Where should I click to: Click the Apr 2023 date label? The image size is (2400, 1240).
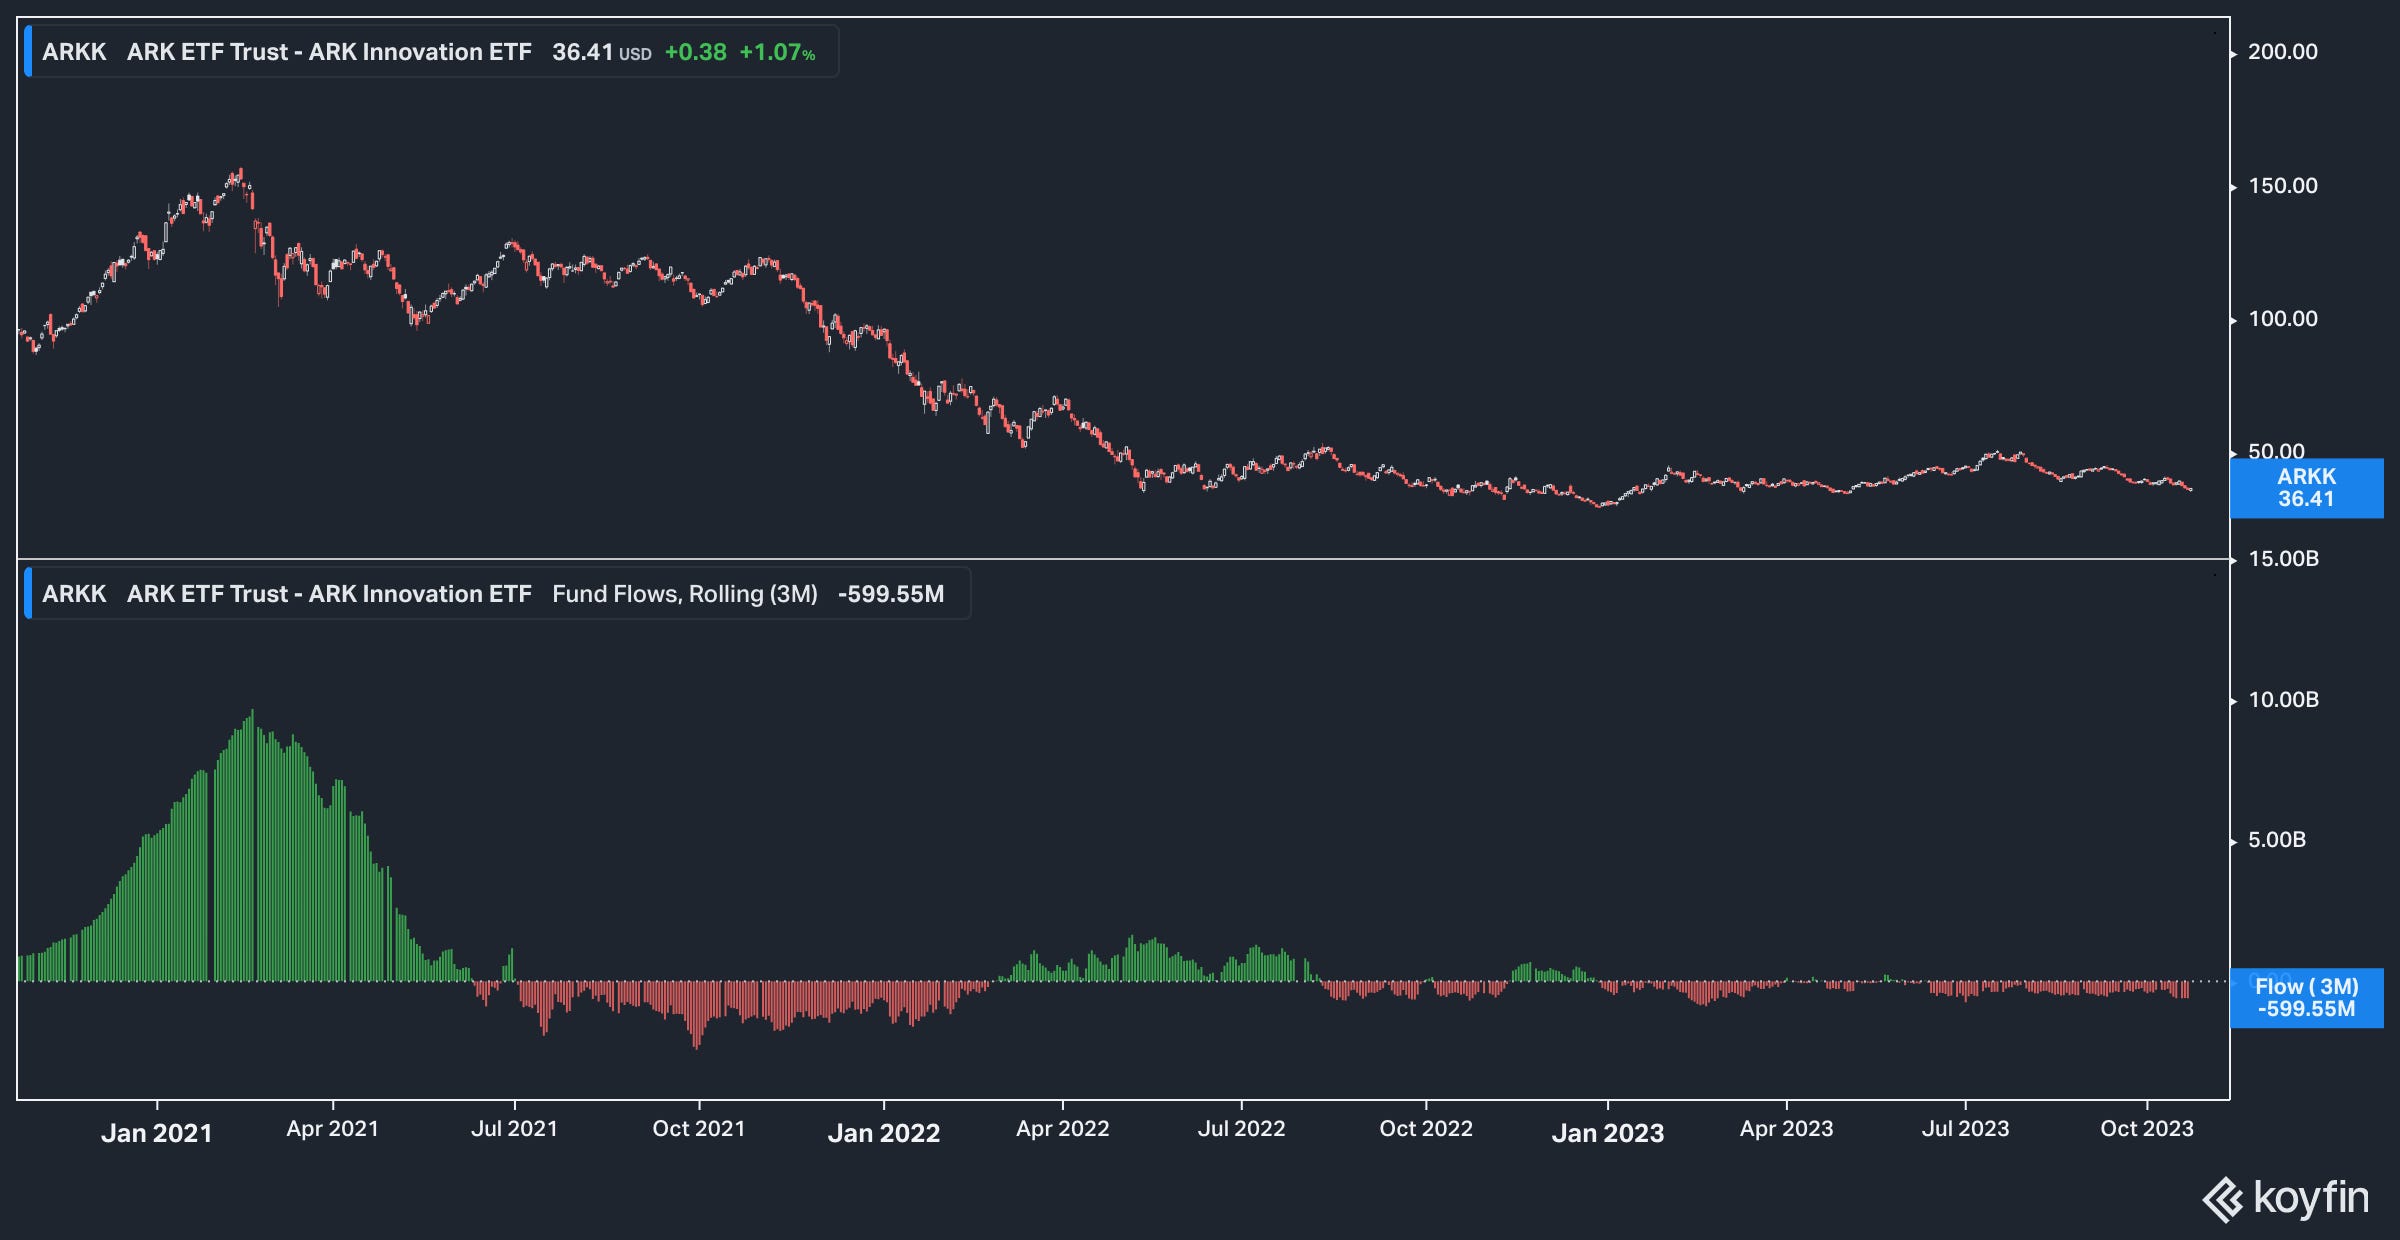point(1787,1129)
